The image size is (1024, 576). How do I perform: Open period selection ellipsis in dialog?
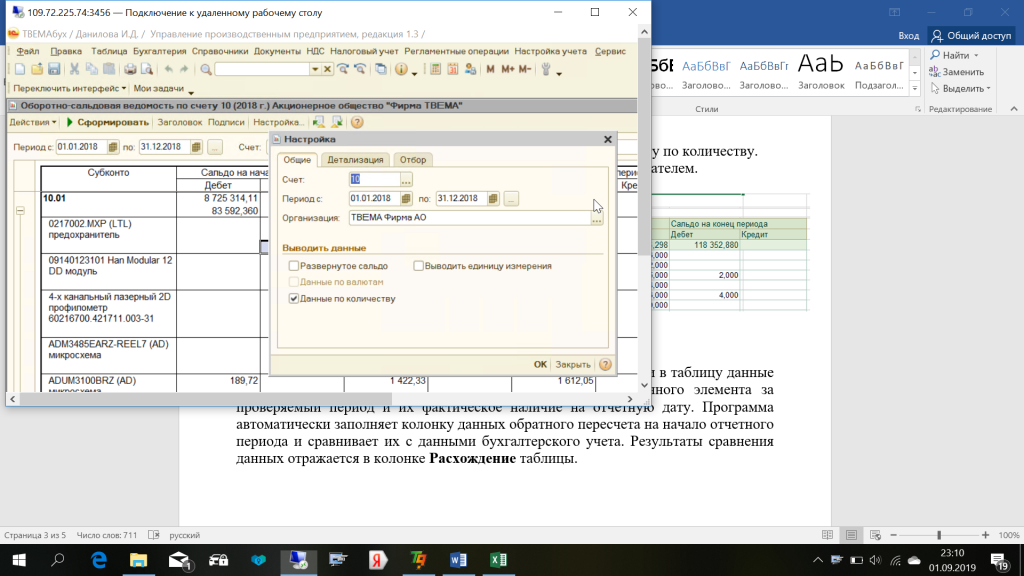(x=511, y=199)
